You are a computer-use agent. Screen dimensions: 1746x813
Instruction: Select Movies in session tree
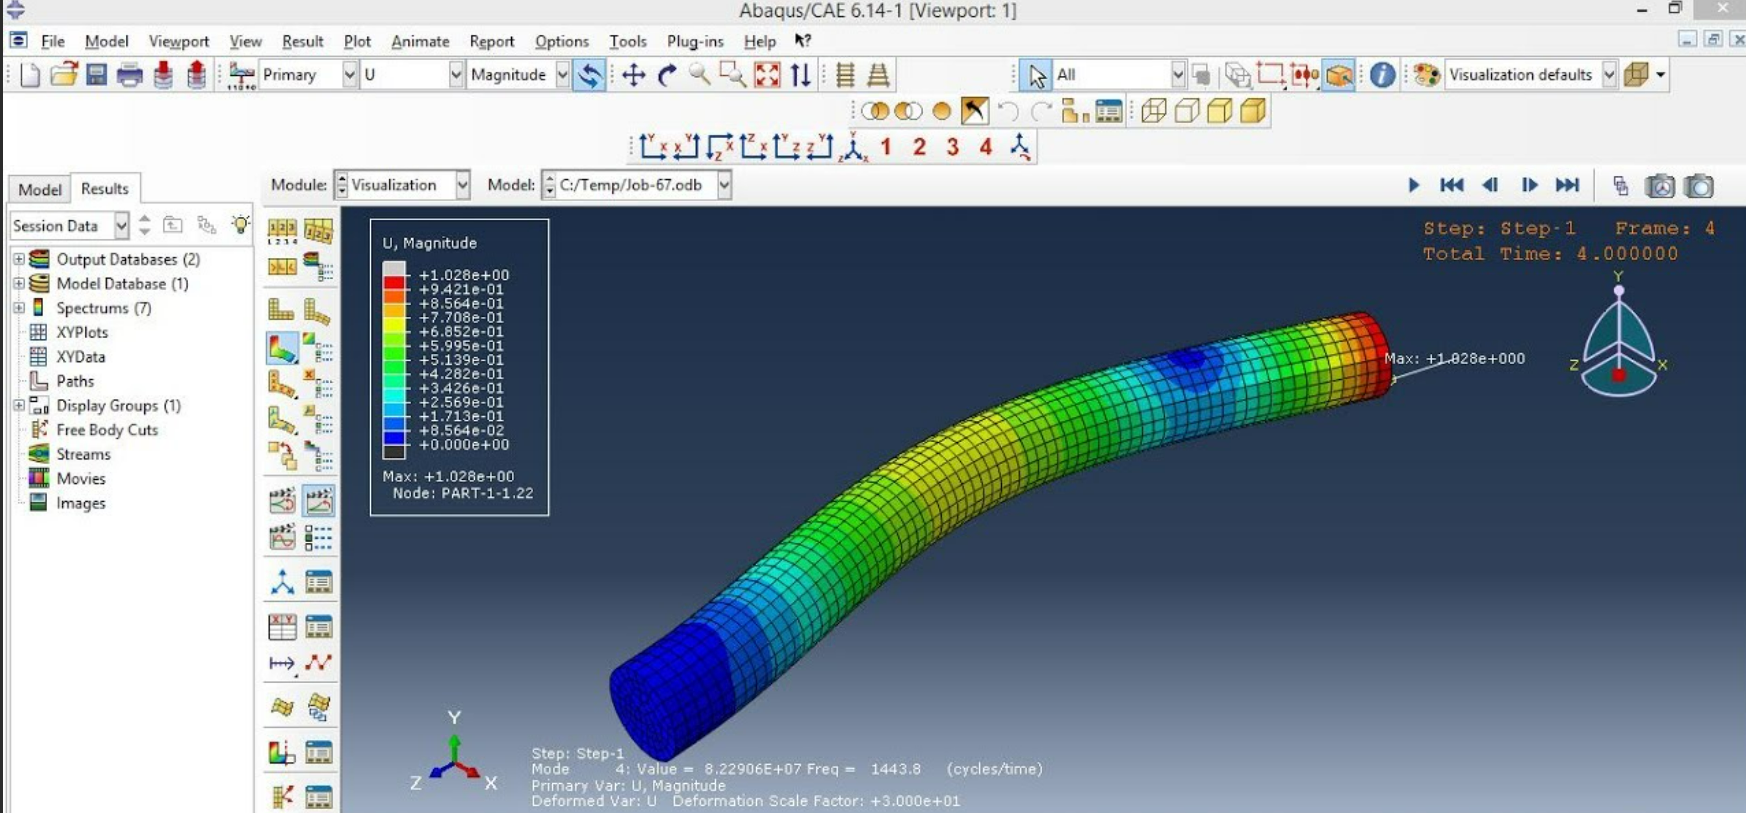tap(81, 479)
